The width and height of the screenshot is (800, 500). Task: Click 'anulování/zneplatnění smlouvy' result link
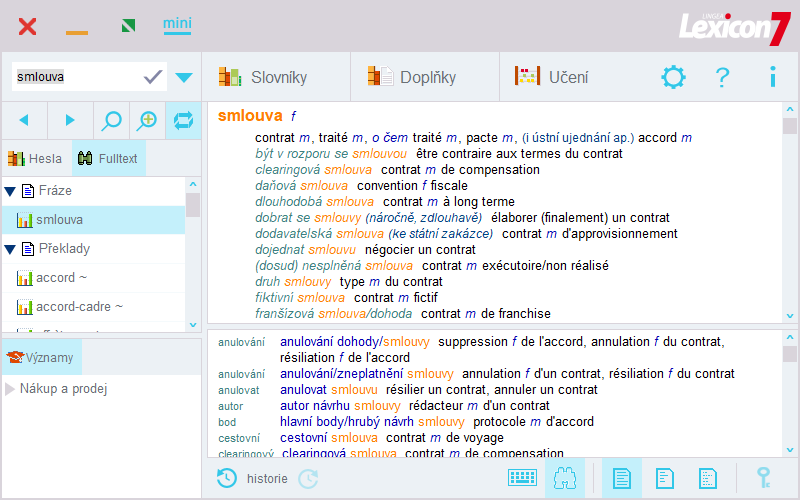point(366,374)
